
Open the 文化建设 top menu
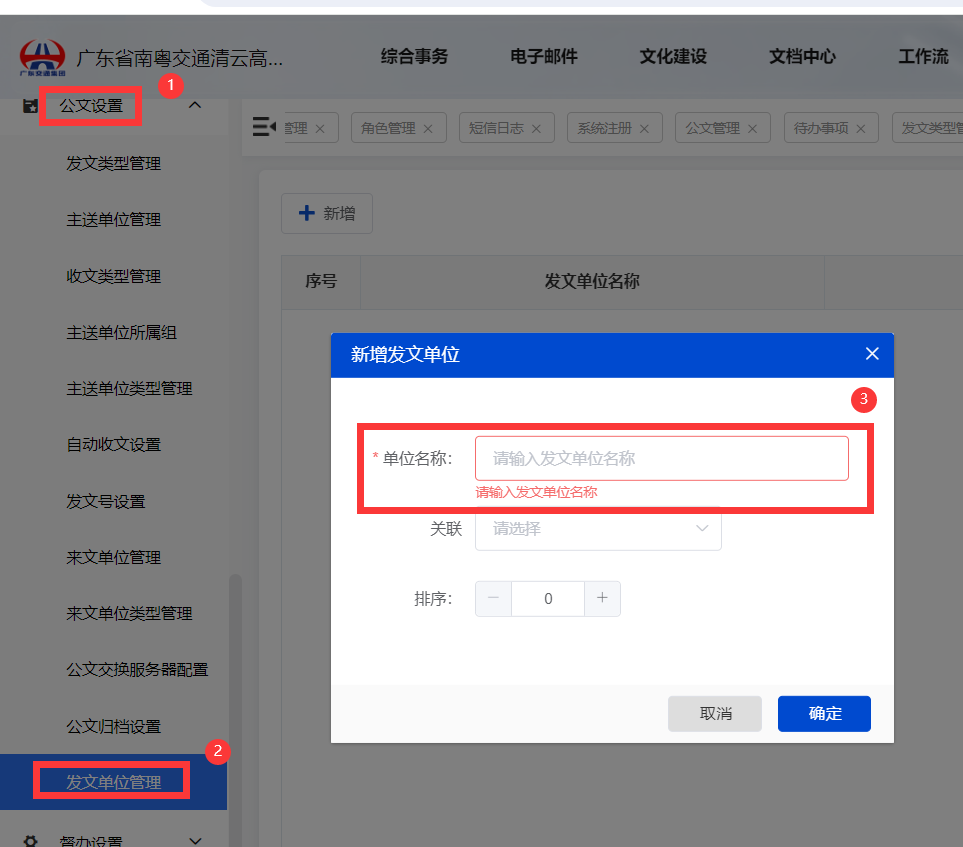pyautogui.click(x=673, y=57)
